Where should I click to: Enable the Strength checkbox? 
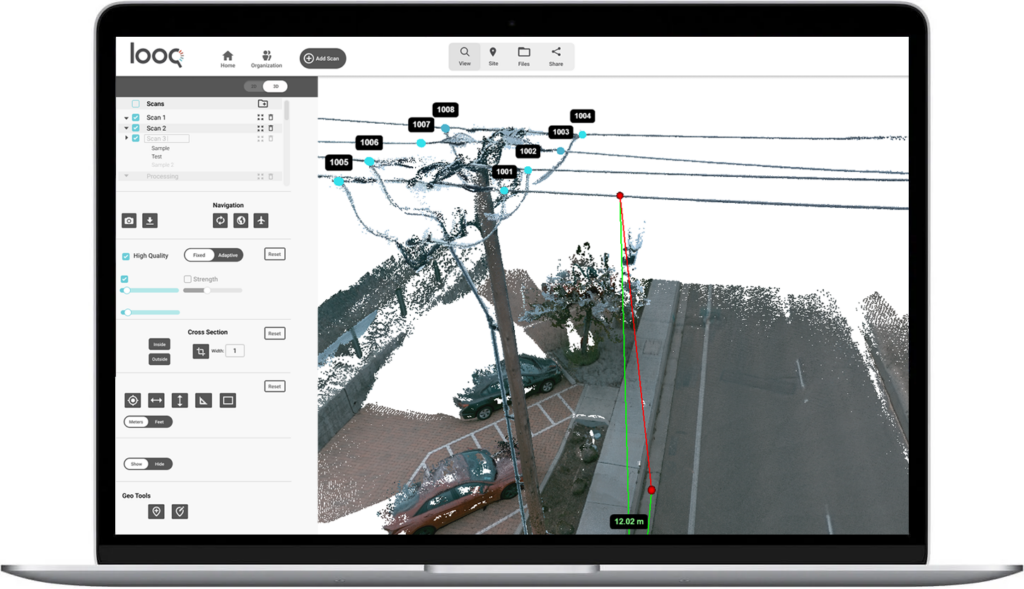187,278
